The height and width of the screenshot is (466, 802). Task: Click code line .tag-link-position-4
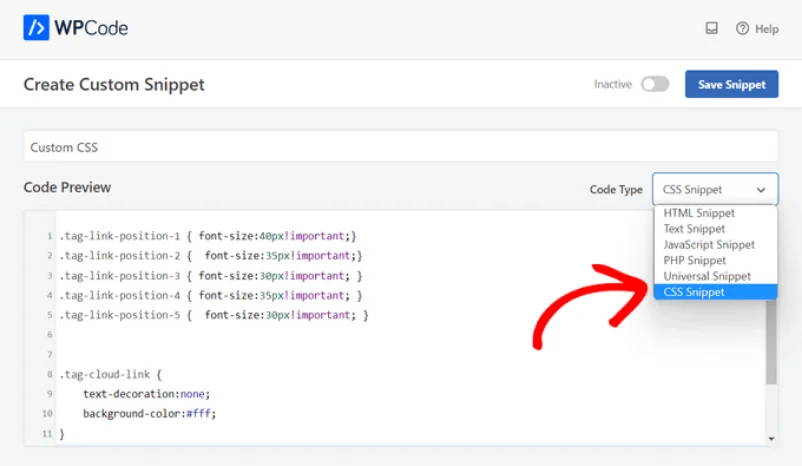click(211, 296)
